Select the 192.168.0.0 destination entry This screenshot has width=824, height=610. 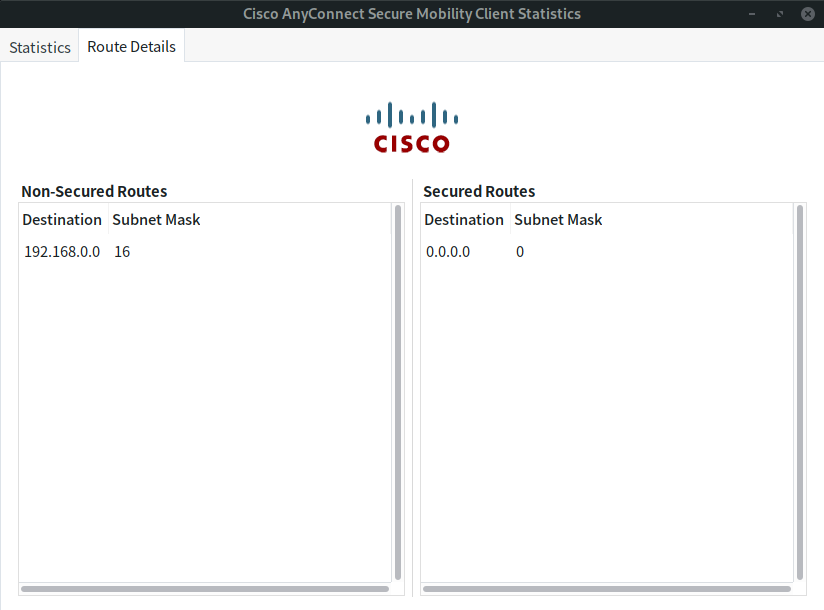62,252
